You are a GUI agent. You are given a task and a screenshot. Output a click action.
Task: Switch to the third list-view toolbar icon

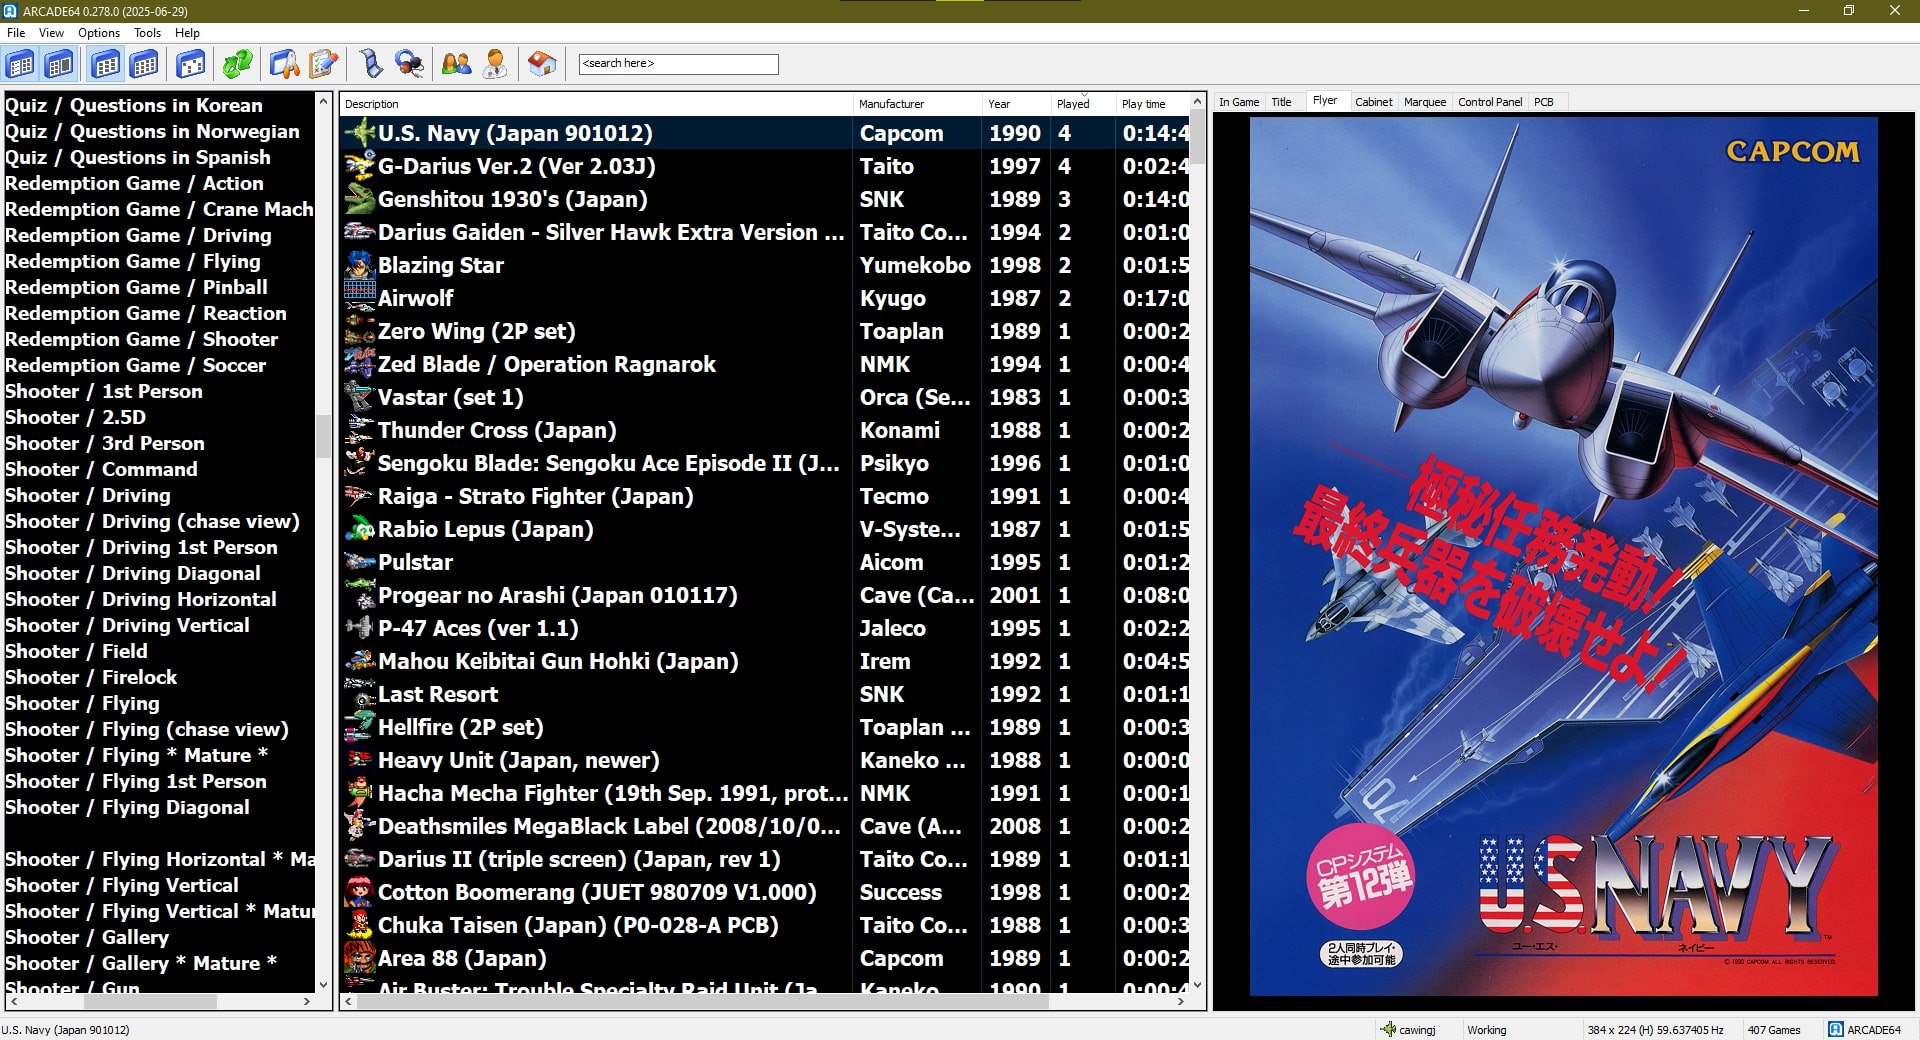click(x=105, y=65)
